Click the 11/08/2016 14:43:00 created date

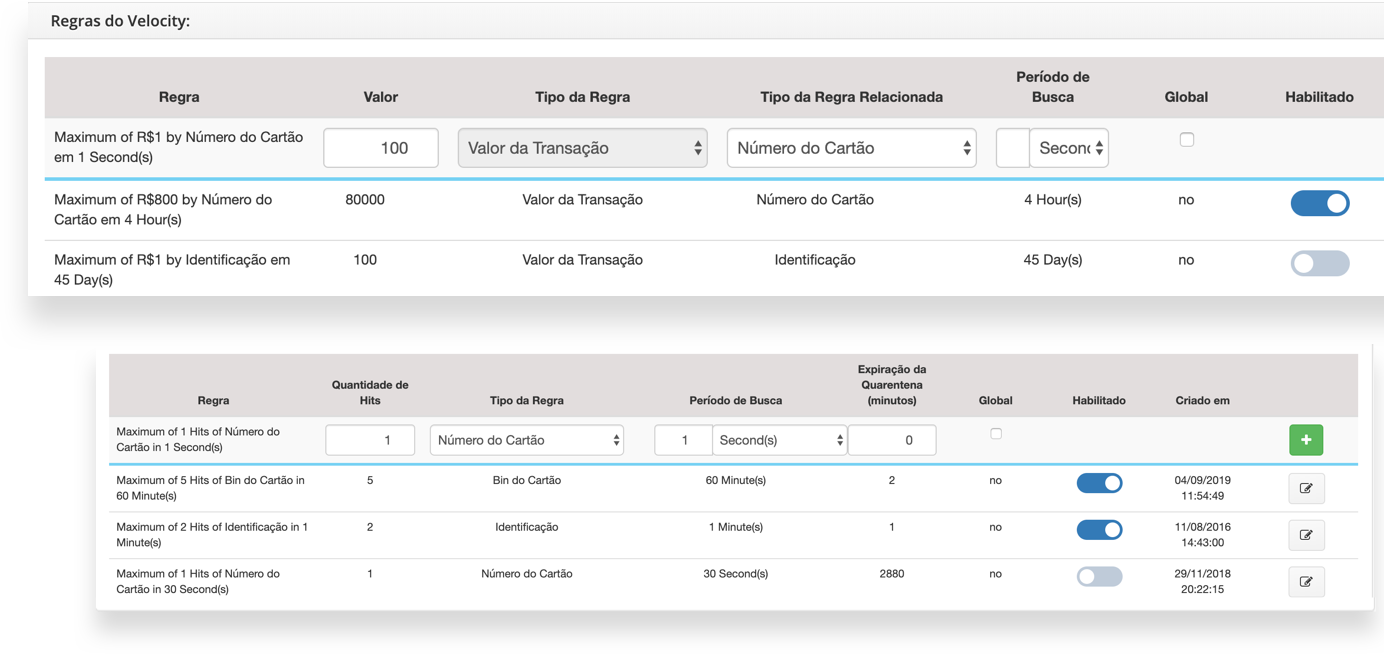coord(1203,535)
